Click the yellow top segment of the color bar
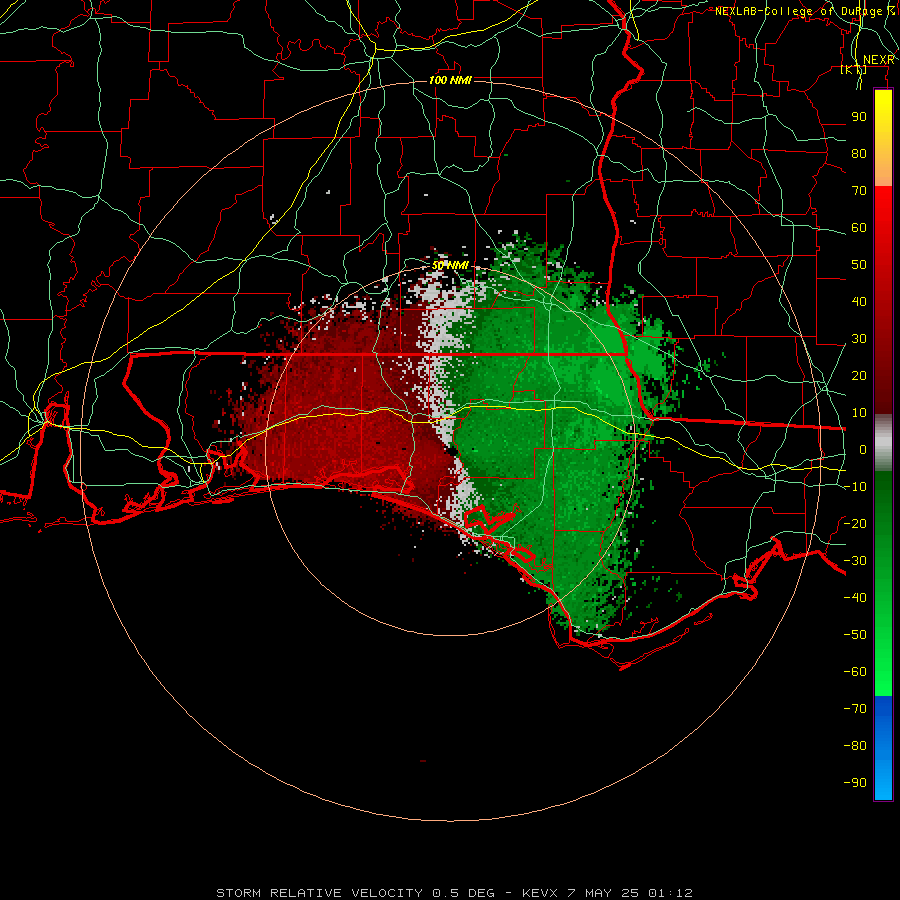This screenshot has width=900, height=900. pos(883,138)
